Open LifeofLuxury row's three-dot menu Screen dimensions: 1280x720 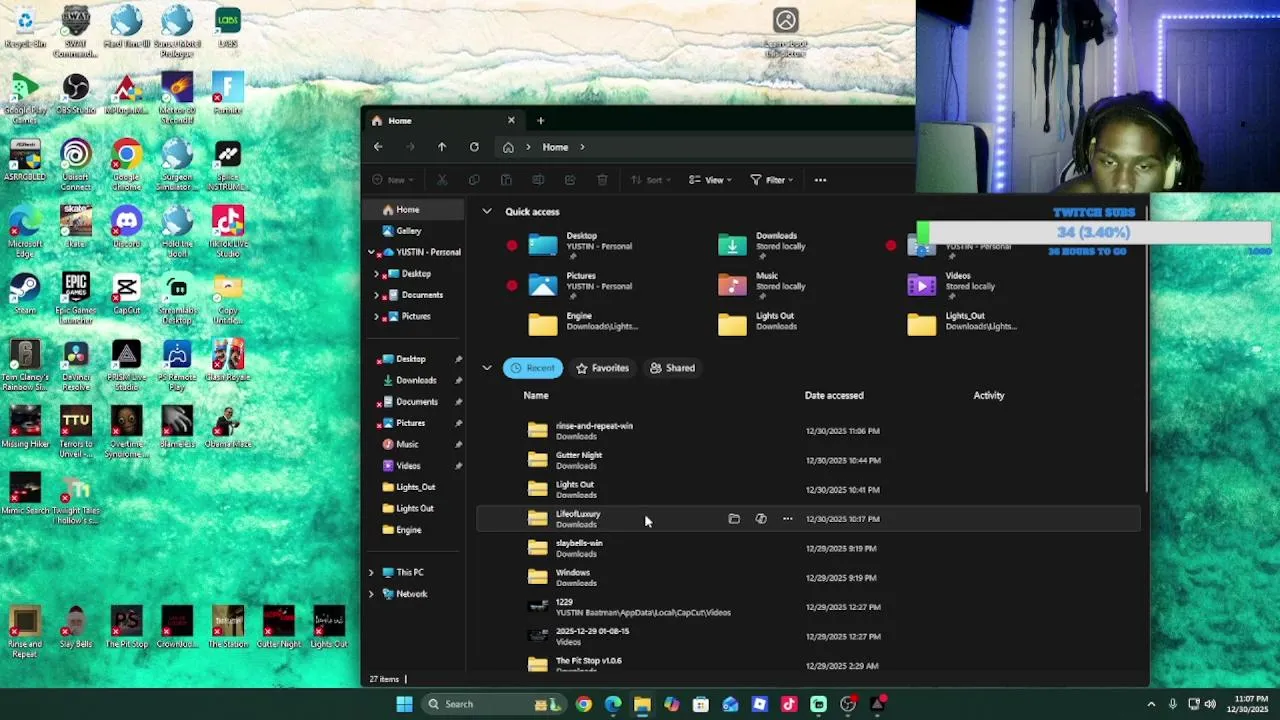point(787,519)
